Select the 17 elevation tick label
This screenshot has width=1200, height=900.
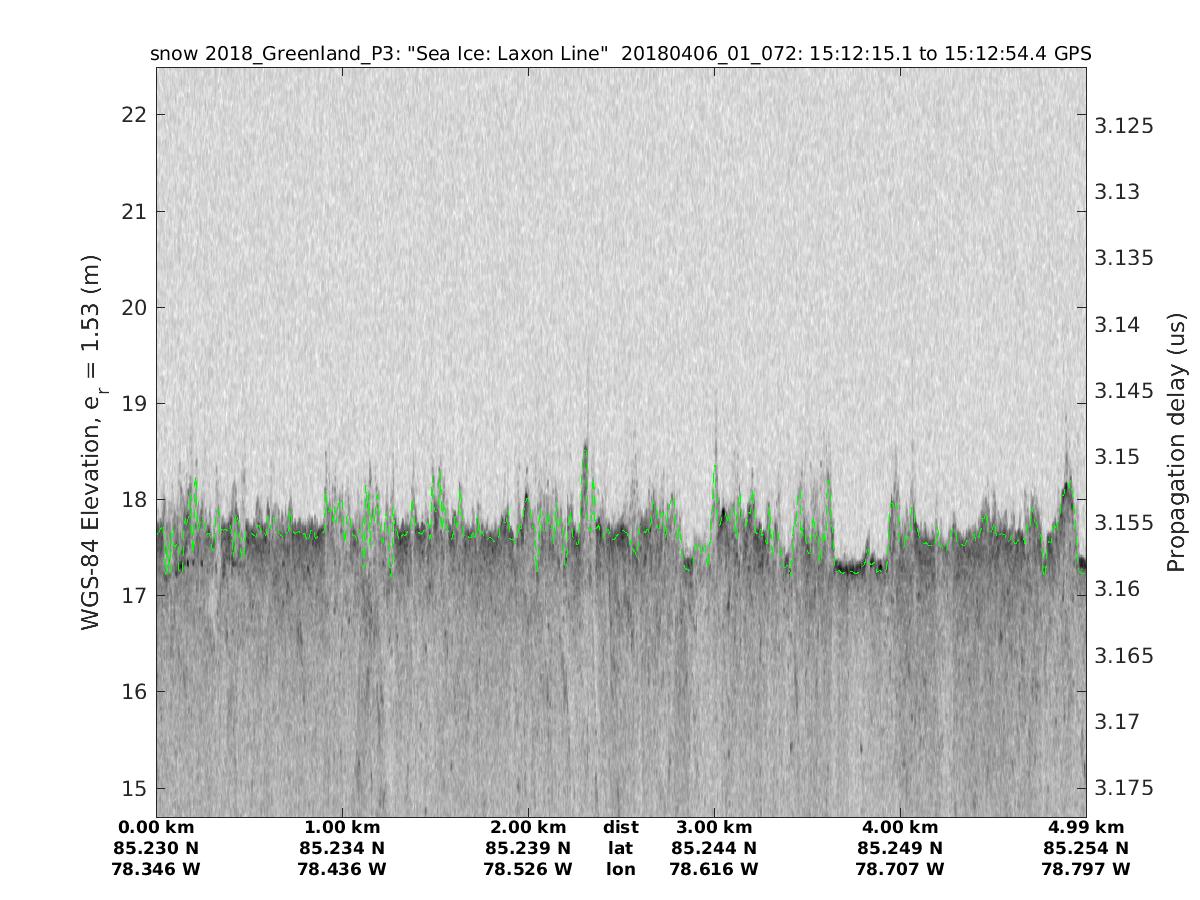[132, 596]
